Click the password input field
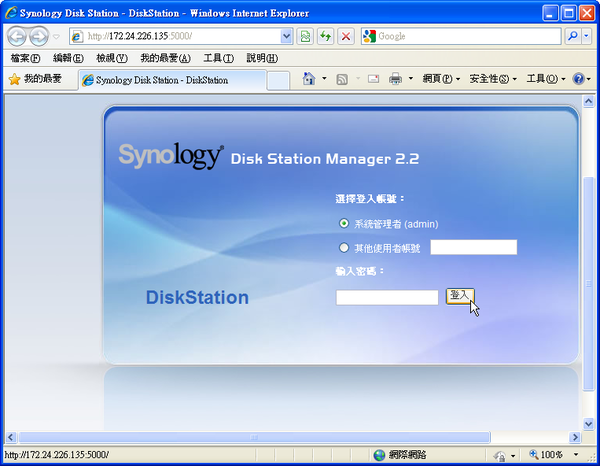Image resolution: width=600 pixels, height=466 pixels. pos(387,297)
